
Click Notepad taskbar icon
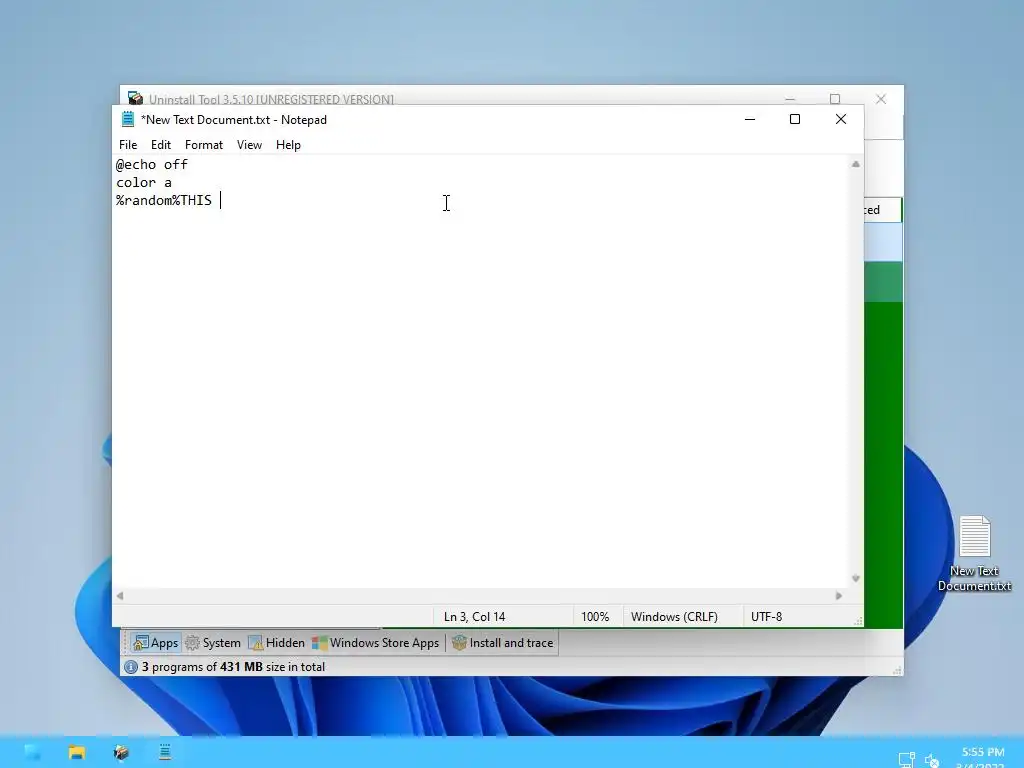coord(165,752)
